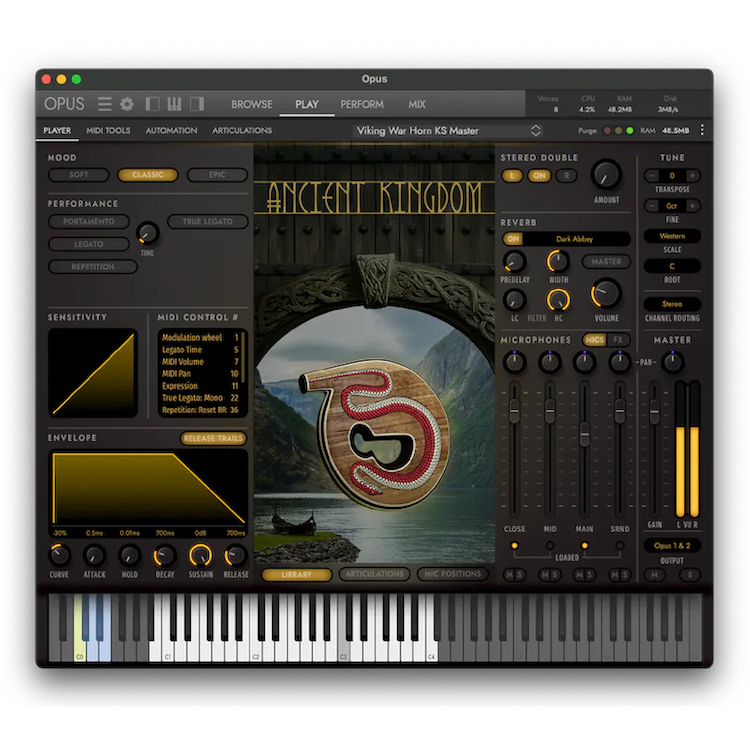The image size is (750, 750).
Task: Click the transpose plus button
Action: tap(692, 175)
